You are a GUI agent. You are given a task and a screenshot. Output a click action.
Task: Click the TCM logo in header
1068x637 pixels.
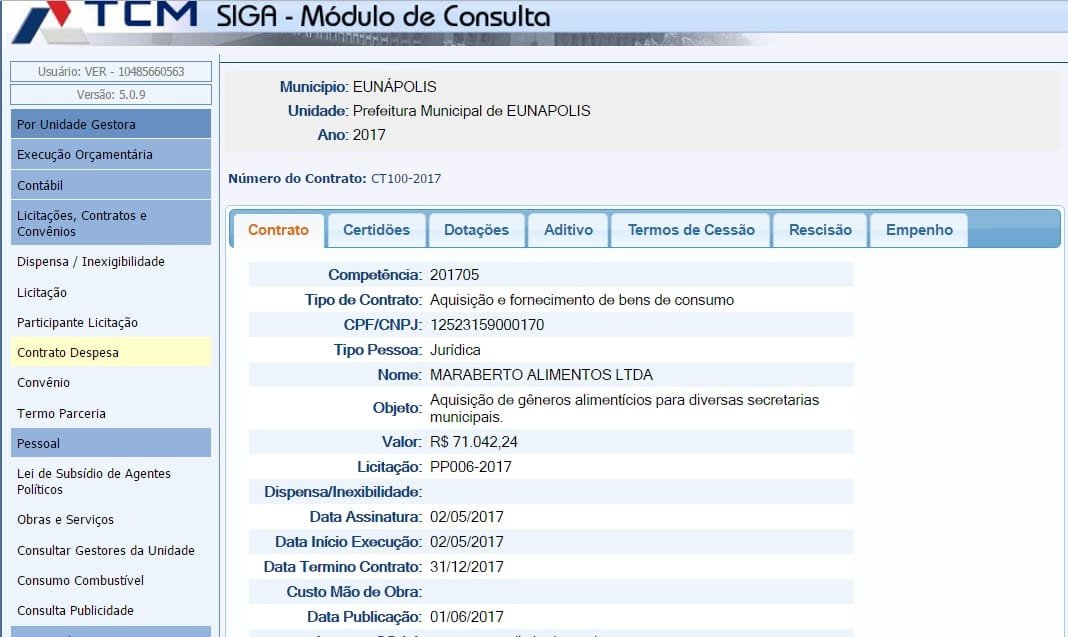[x=105, y=20]
